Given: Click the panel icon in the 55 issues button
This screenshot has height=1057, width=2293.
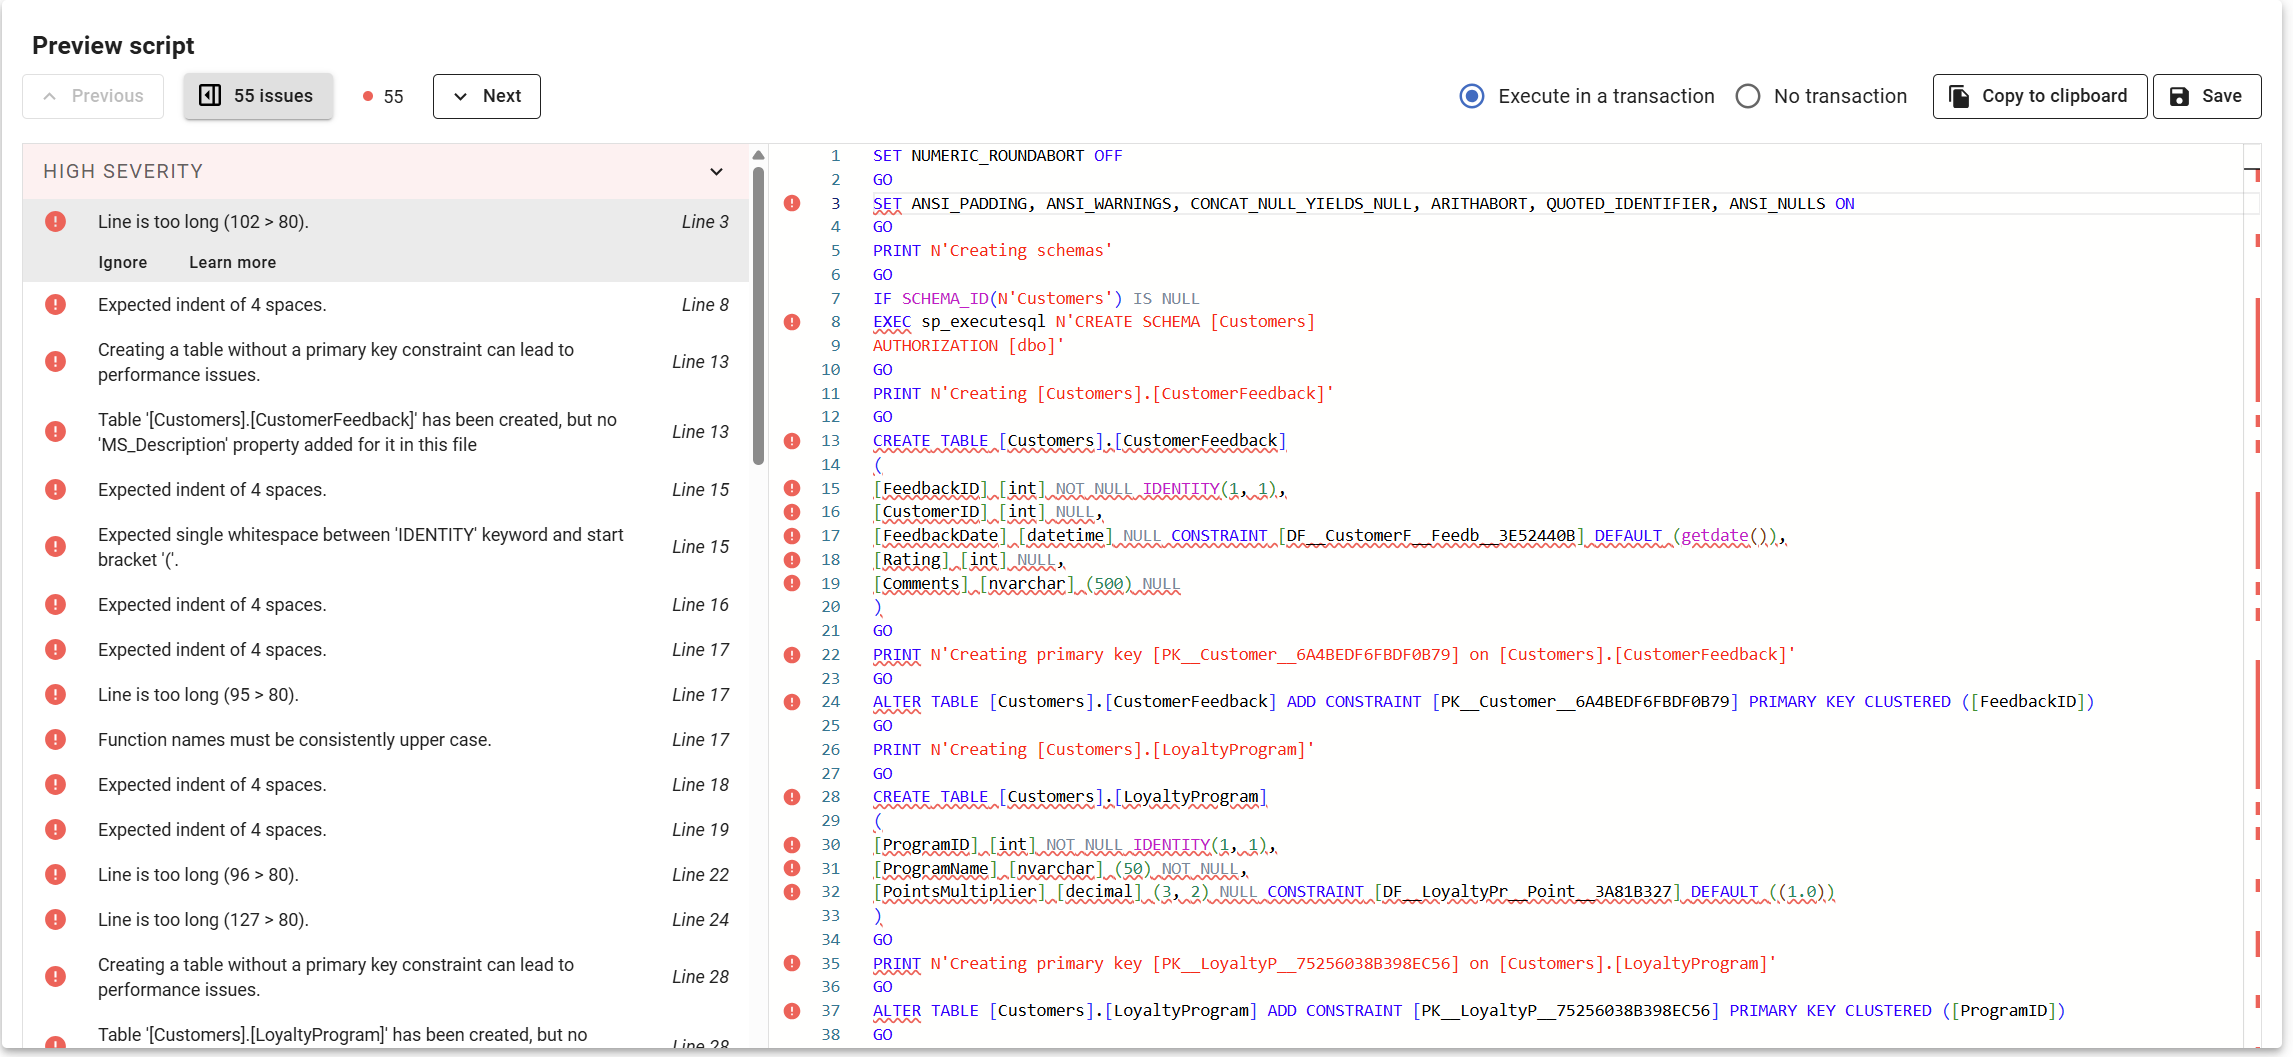Looking at the screenshot, I should coord(210,96).
